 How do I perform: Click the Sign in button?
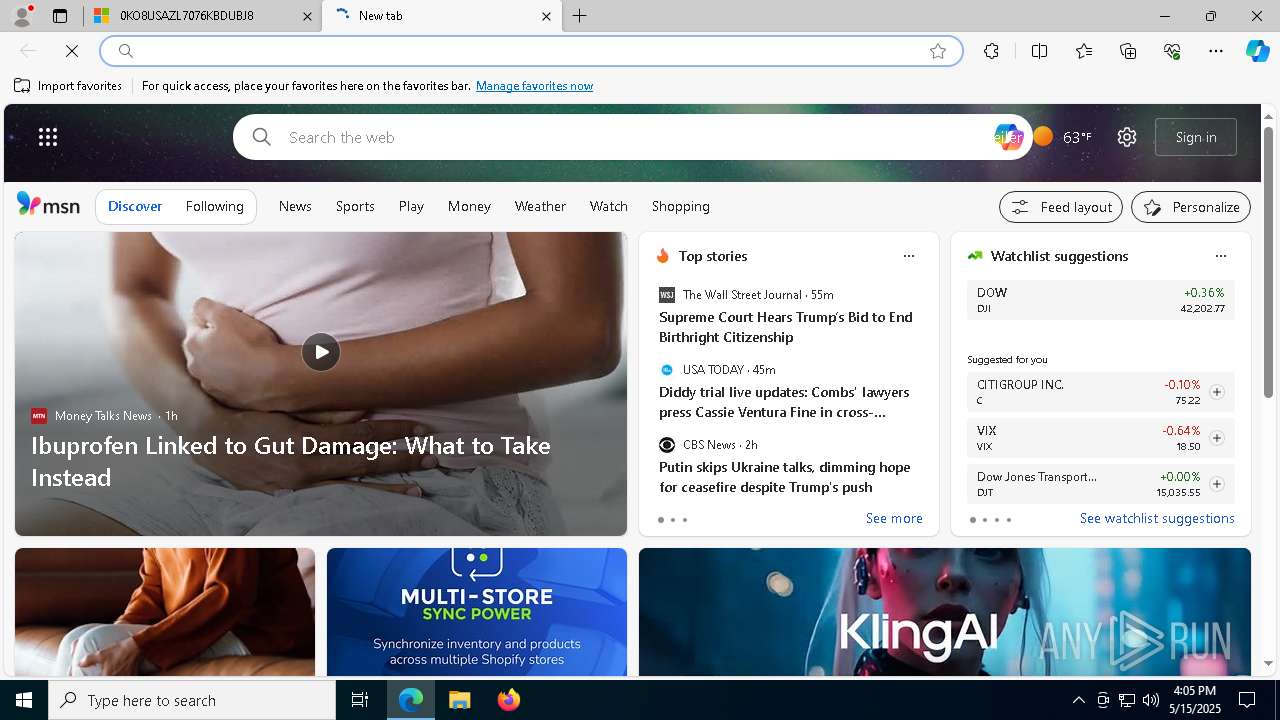click(1196, 137)
